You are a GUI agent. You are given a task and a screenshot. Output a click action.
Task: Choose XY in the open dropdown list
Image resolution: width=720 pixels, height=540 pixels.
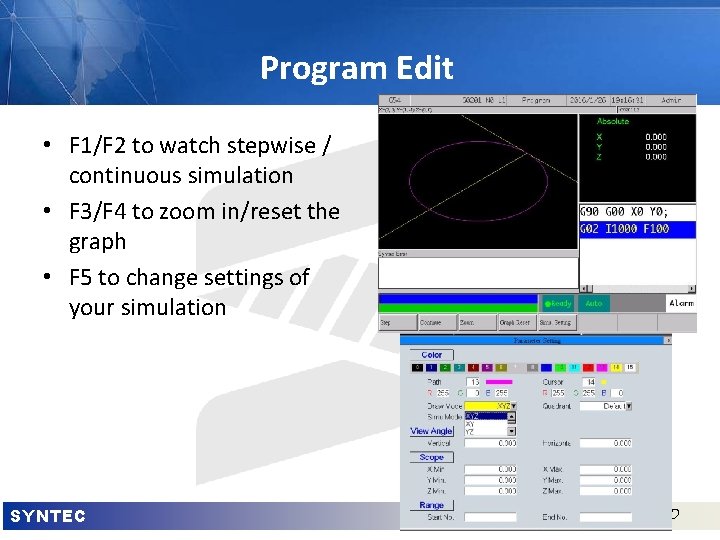pos(486,424)
